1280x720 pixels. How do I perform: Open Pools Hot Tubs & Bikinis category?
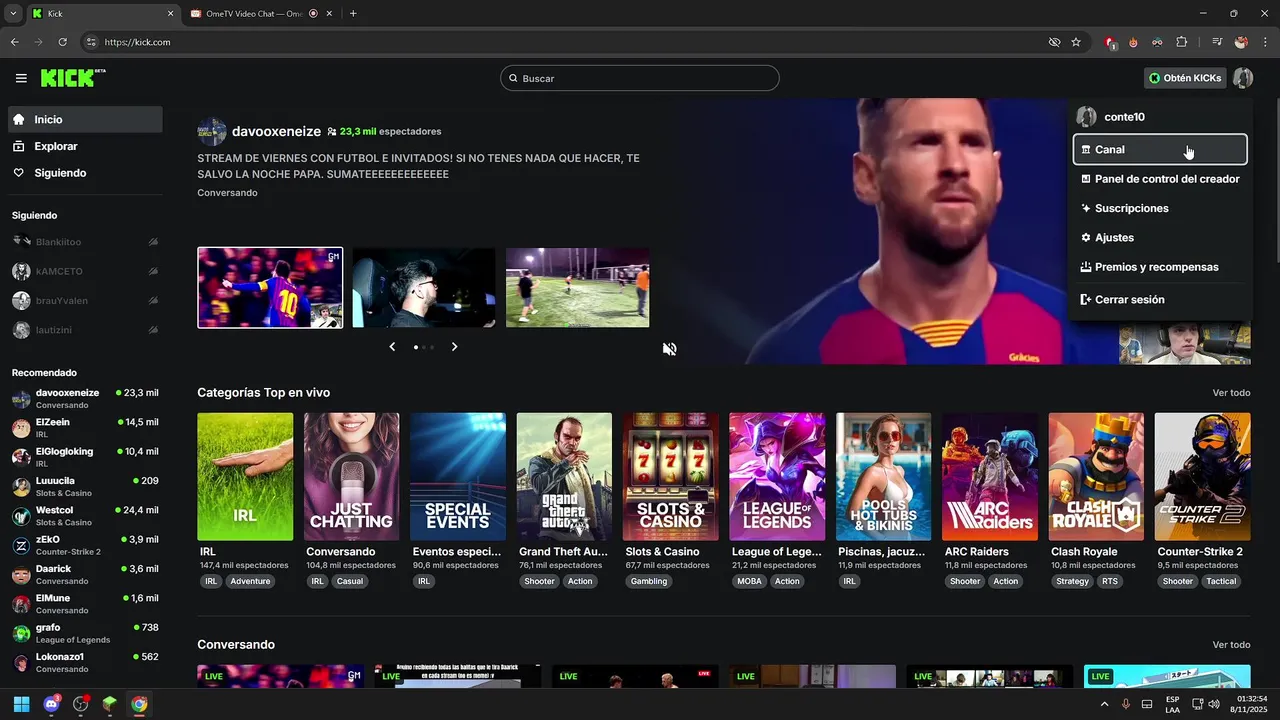pos(883,477)
